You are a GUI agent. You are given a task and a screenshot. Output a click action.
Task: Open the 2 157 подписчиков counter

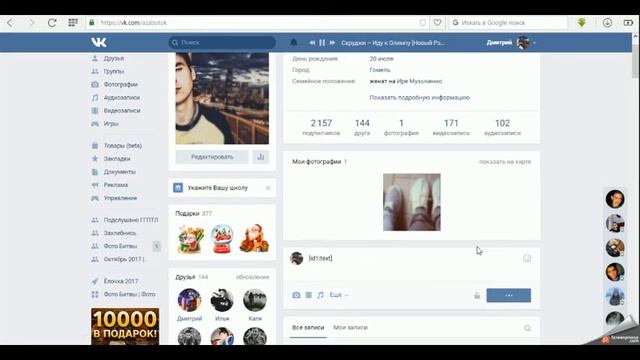click(321, 127)
